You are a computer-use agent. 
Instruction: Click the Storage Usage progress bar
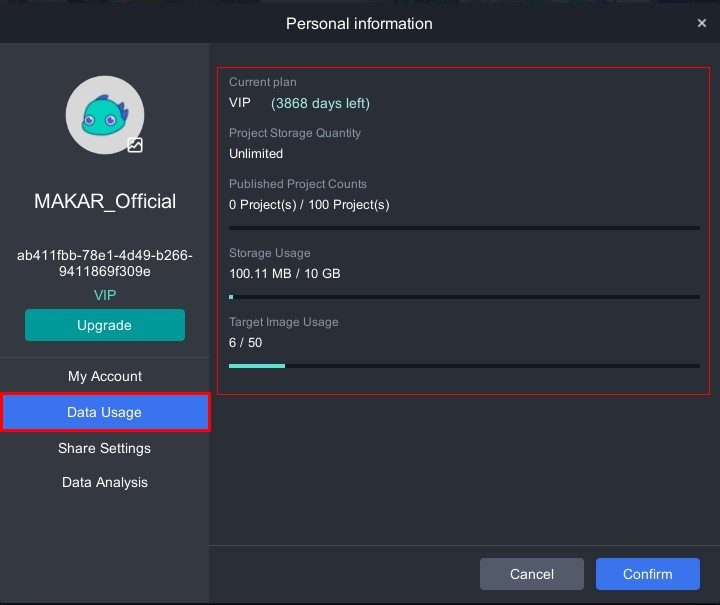(464, 297)
